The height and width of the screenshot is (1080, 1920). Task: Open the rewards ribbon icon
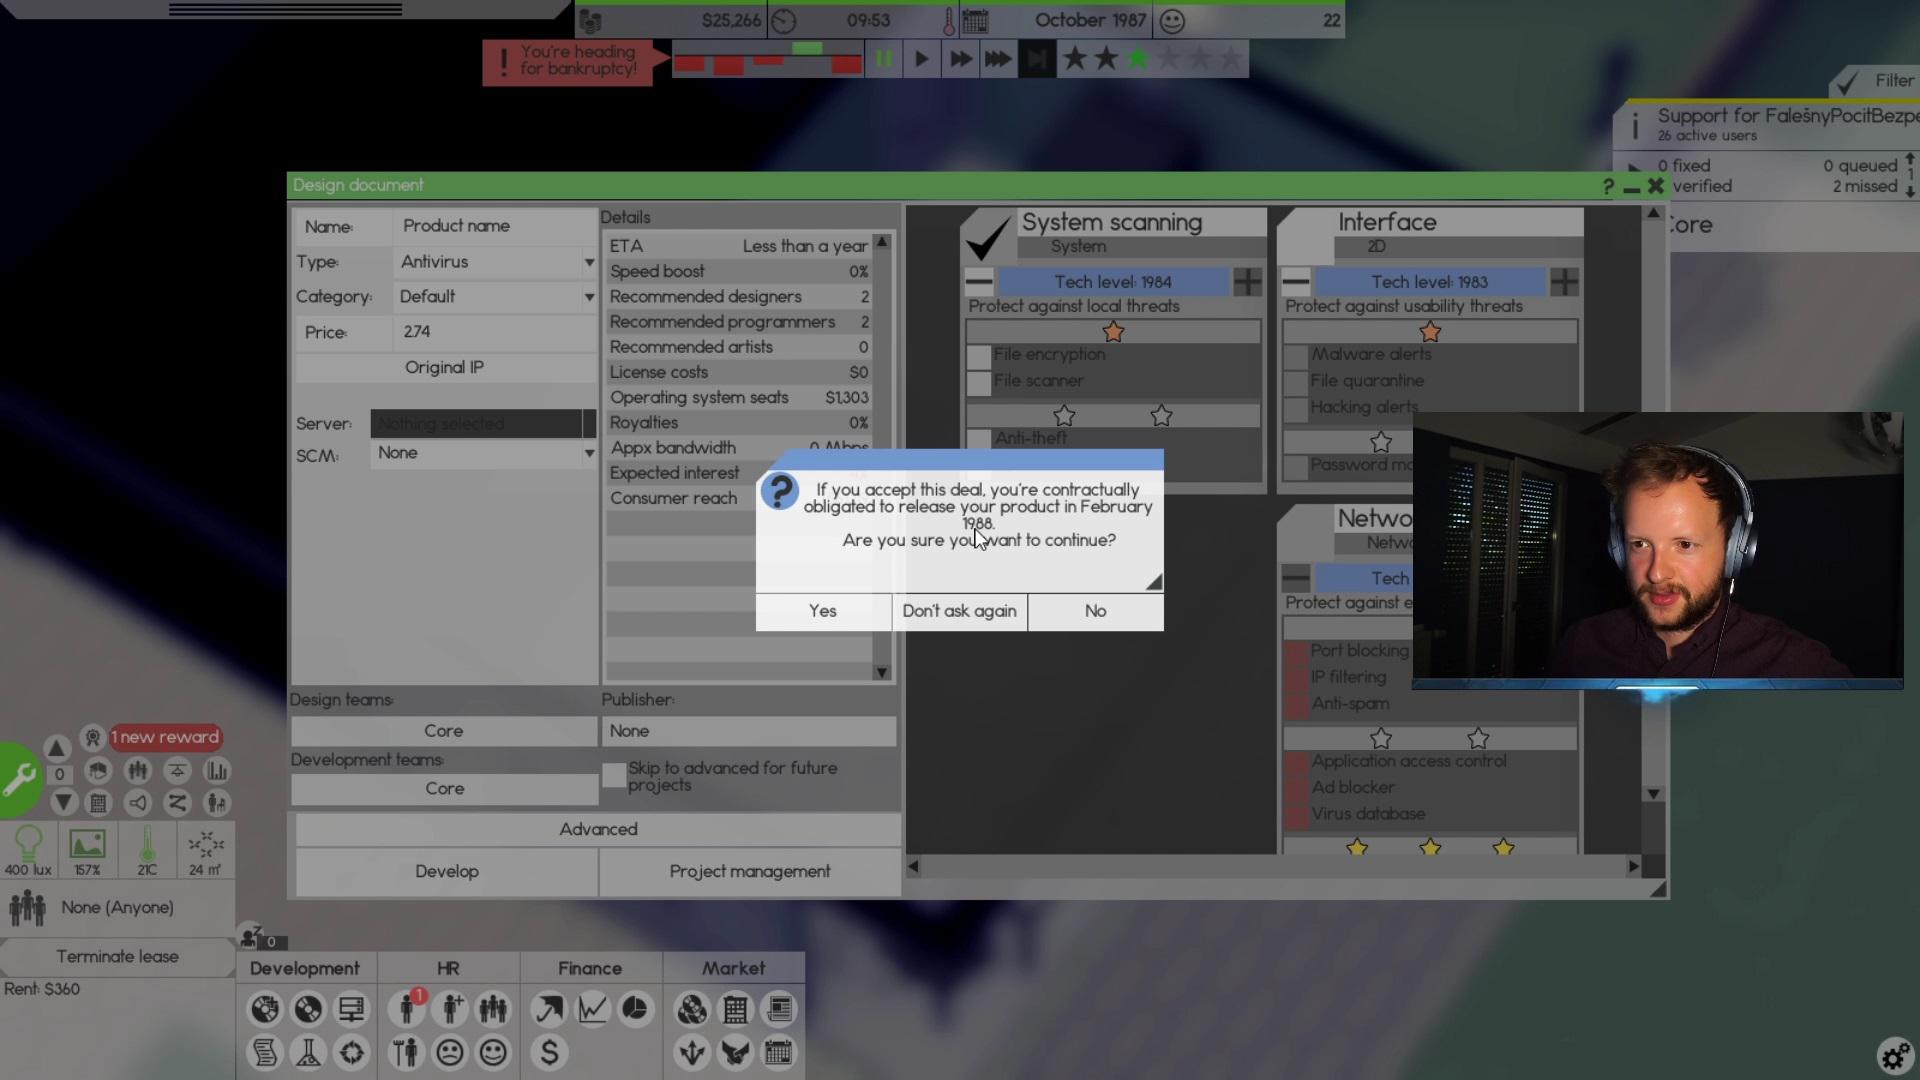point(93,737)
